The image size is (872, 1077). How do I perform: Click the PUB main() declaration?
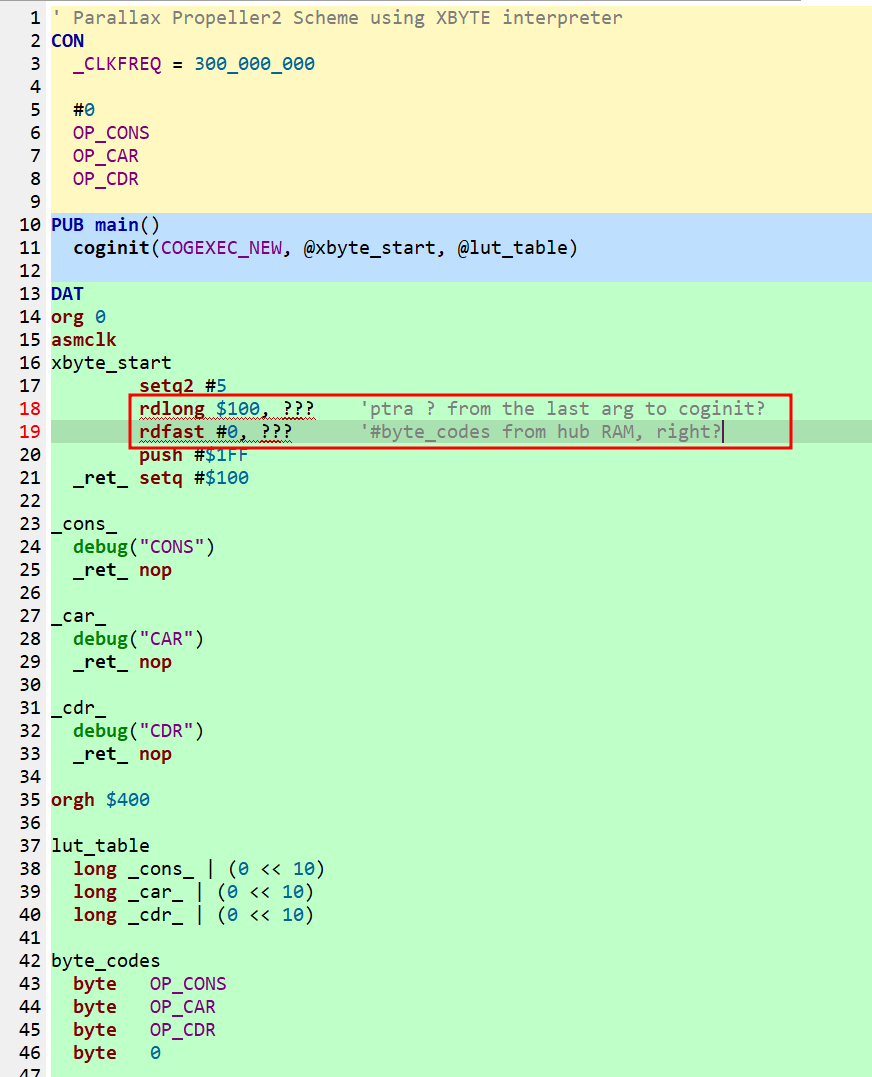pos(106,225)
